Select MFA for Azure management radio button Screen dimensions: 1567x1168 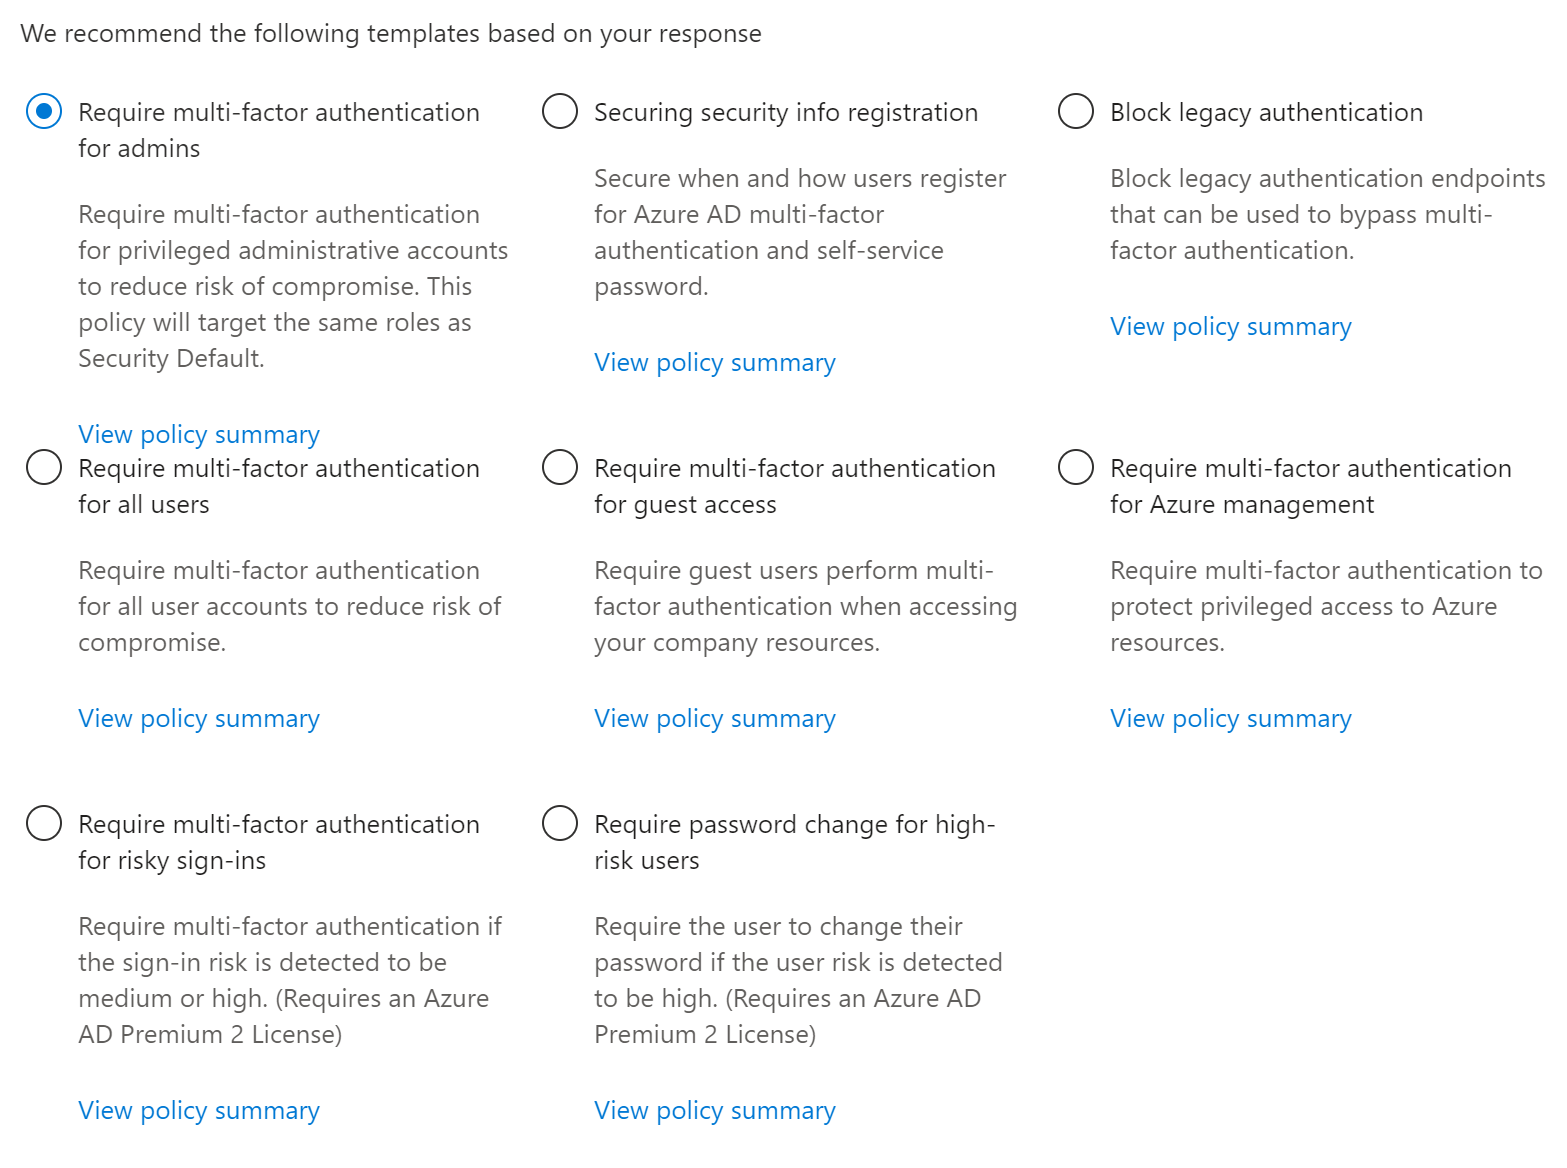1076,467
